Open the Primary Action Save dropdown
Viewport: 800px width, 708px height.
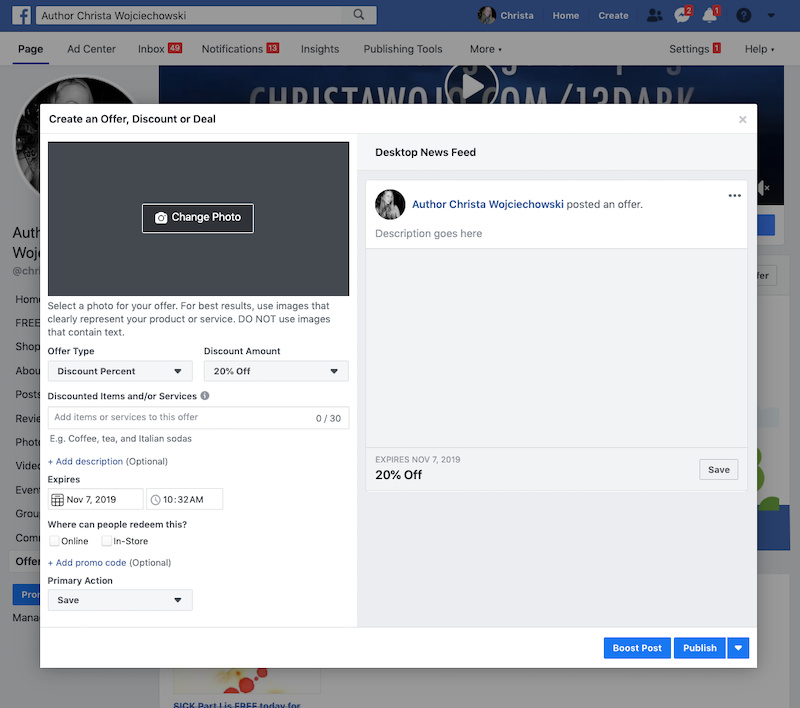[120, 600]
